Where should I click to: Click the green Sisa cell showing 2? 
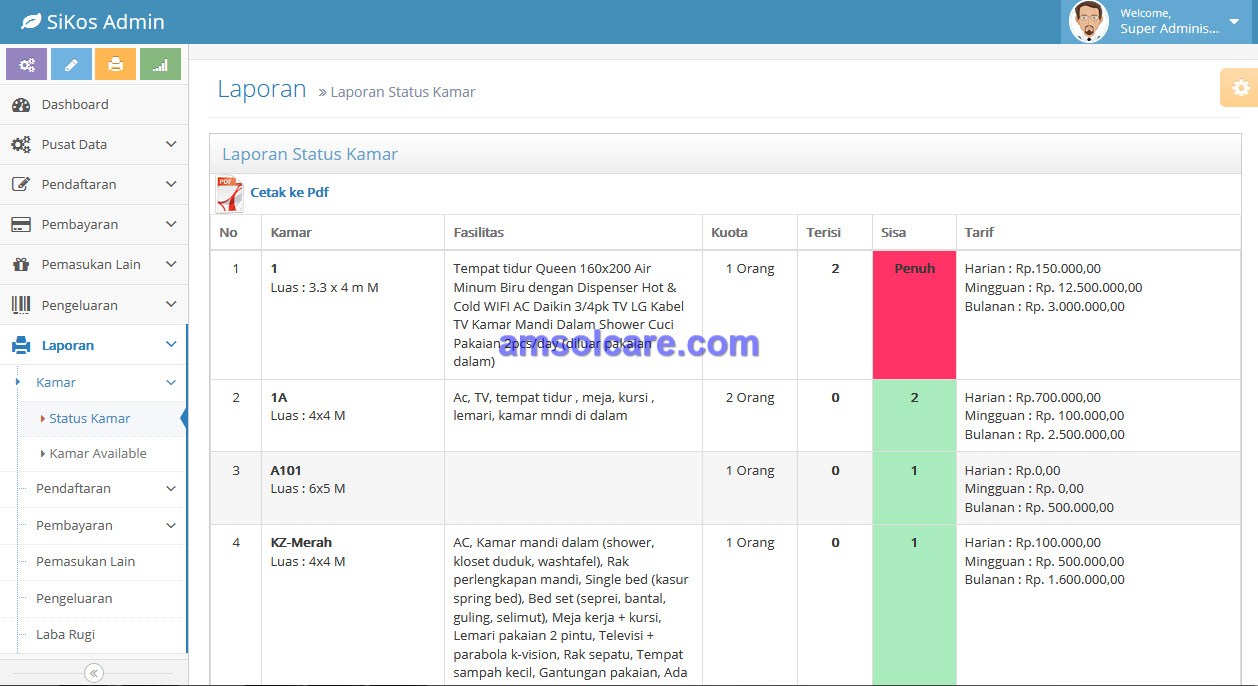[x=914, y=415]
